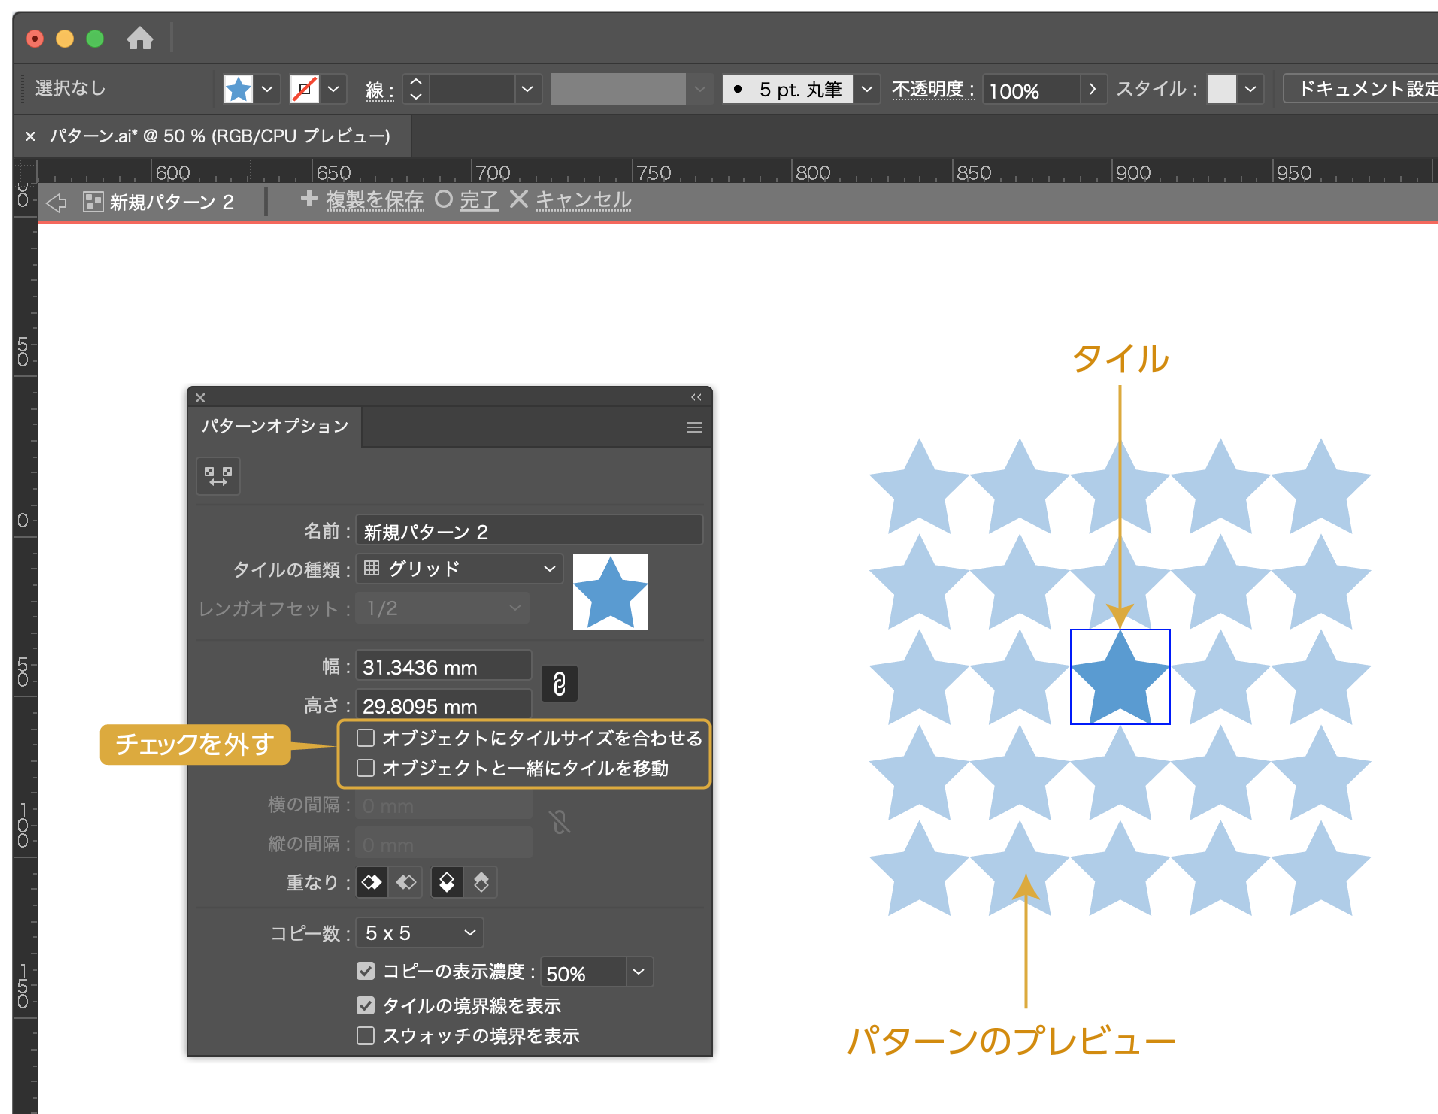Image resolution: width=1438 pixels, height=1114 pixels.
Task: Click 複製を保存 save a copy link
Action: 374,201
